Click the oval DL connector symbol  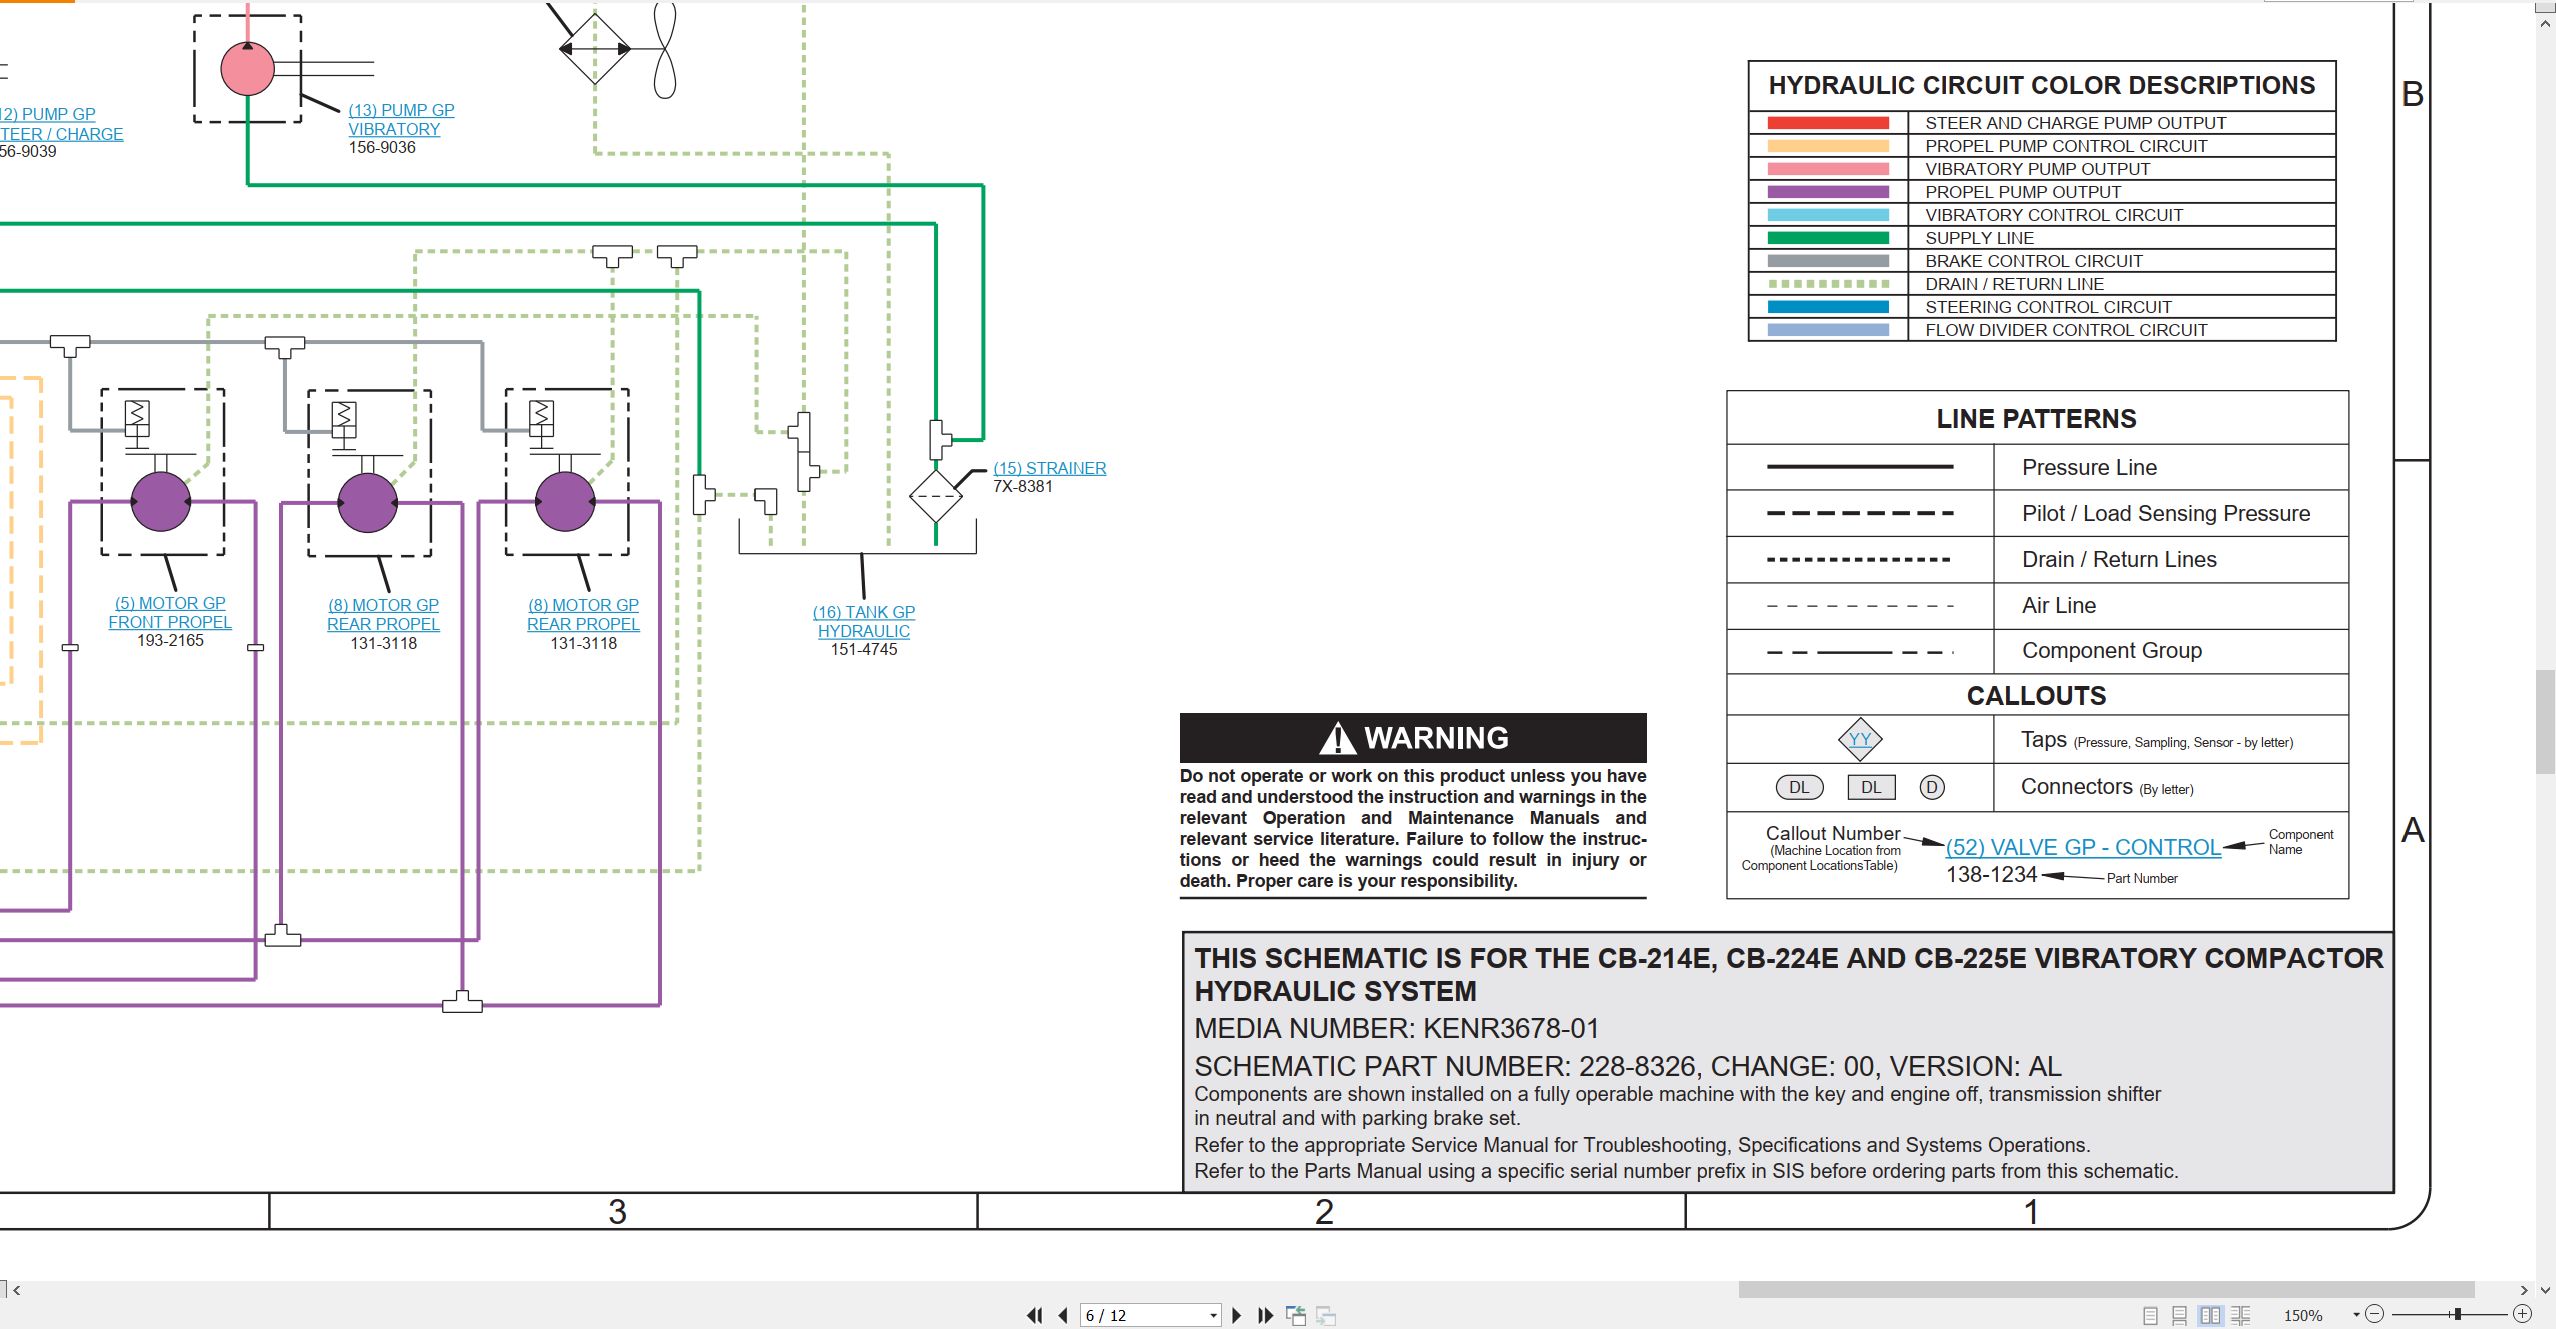pos(1799,787)
